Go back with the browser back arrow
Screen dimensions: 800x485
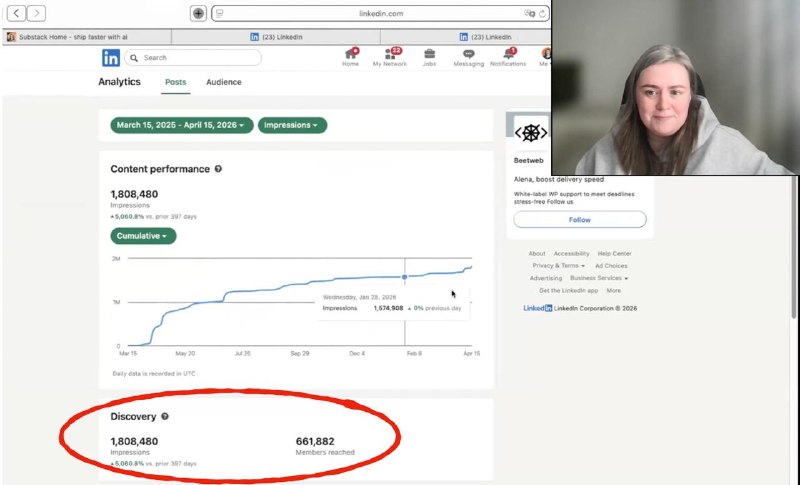click(16, 13)
